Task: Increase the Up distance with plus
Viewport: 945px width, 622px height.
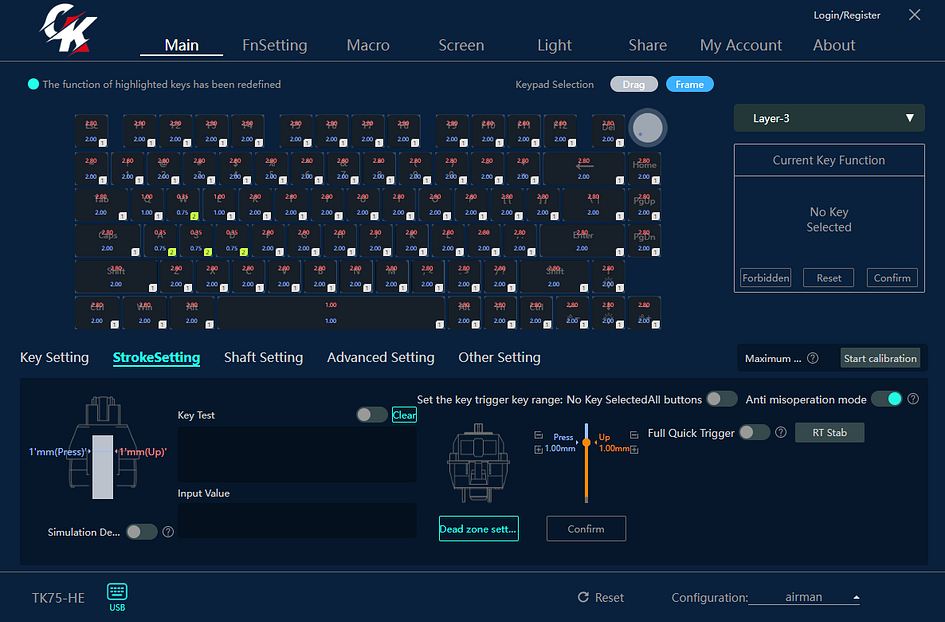Action: [634, 449]
